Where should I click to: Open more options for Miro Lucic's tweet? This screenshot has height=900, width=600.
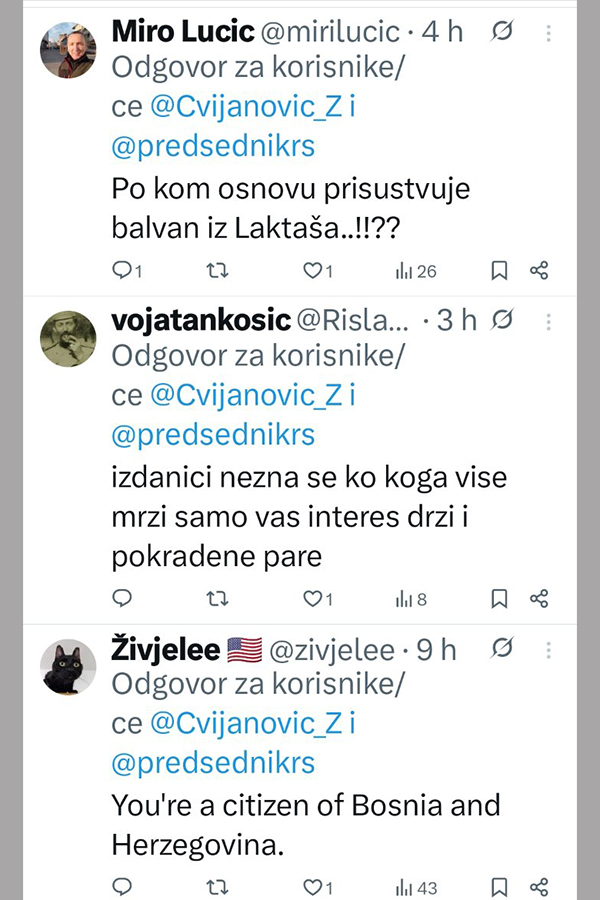tap(548, 33)
